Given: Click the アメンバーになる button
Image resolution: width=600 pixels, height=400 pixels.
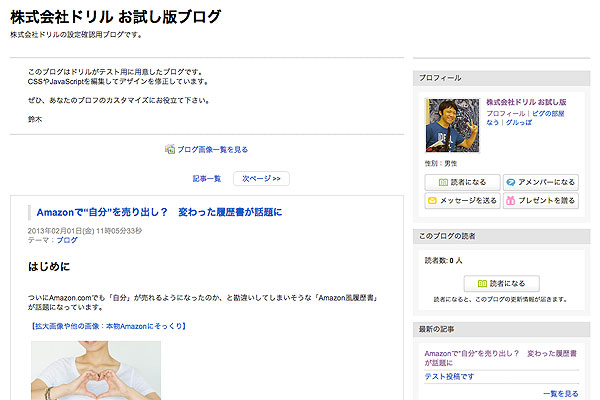Looking at the screenshot, I should [541, 182].
